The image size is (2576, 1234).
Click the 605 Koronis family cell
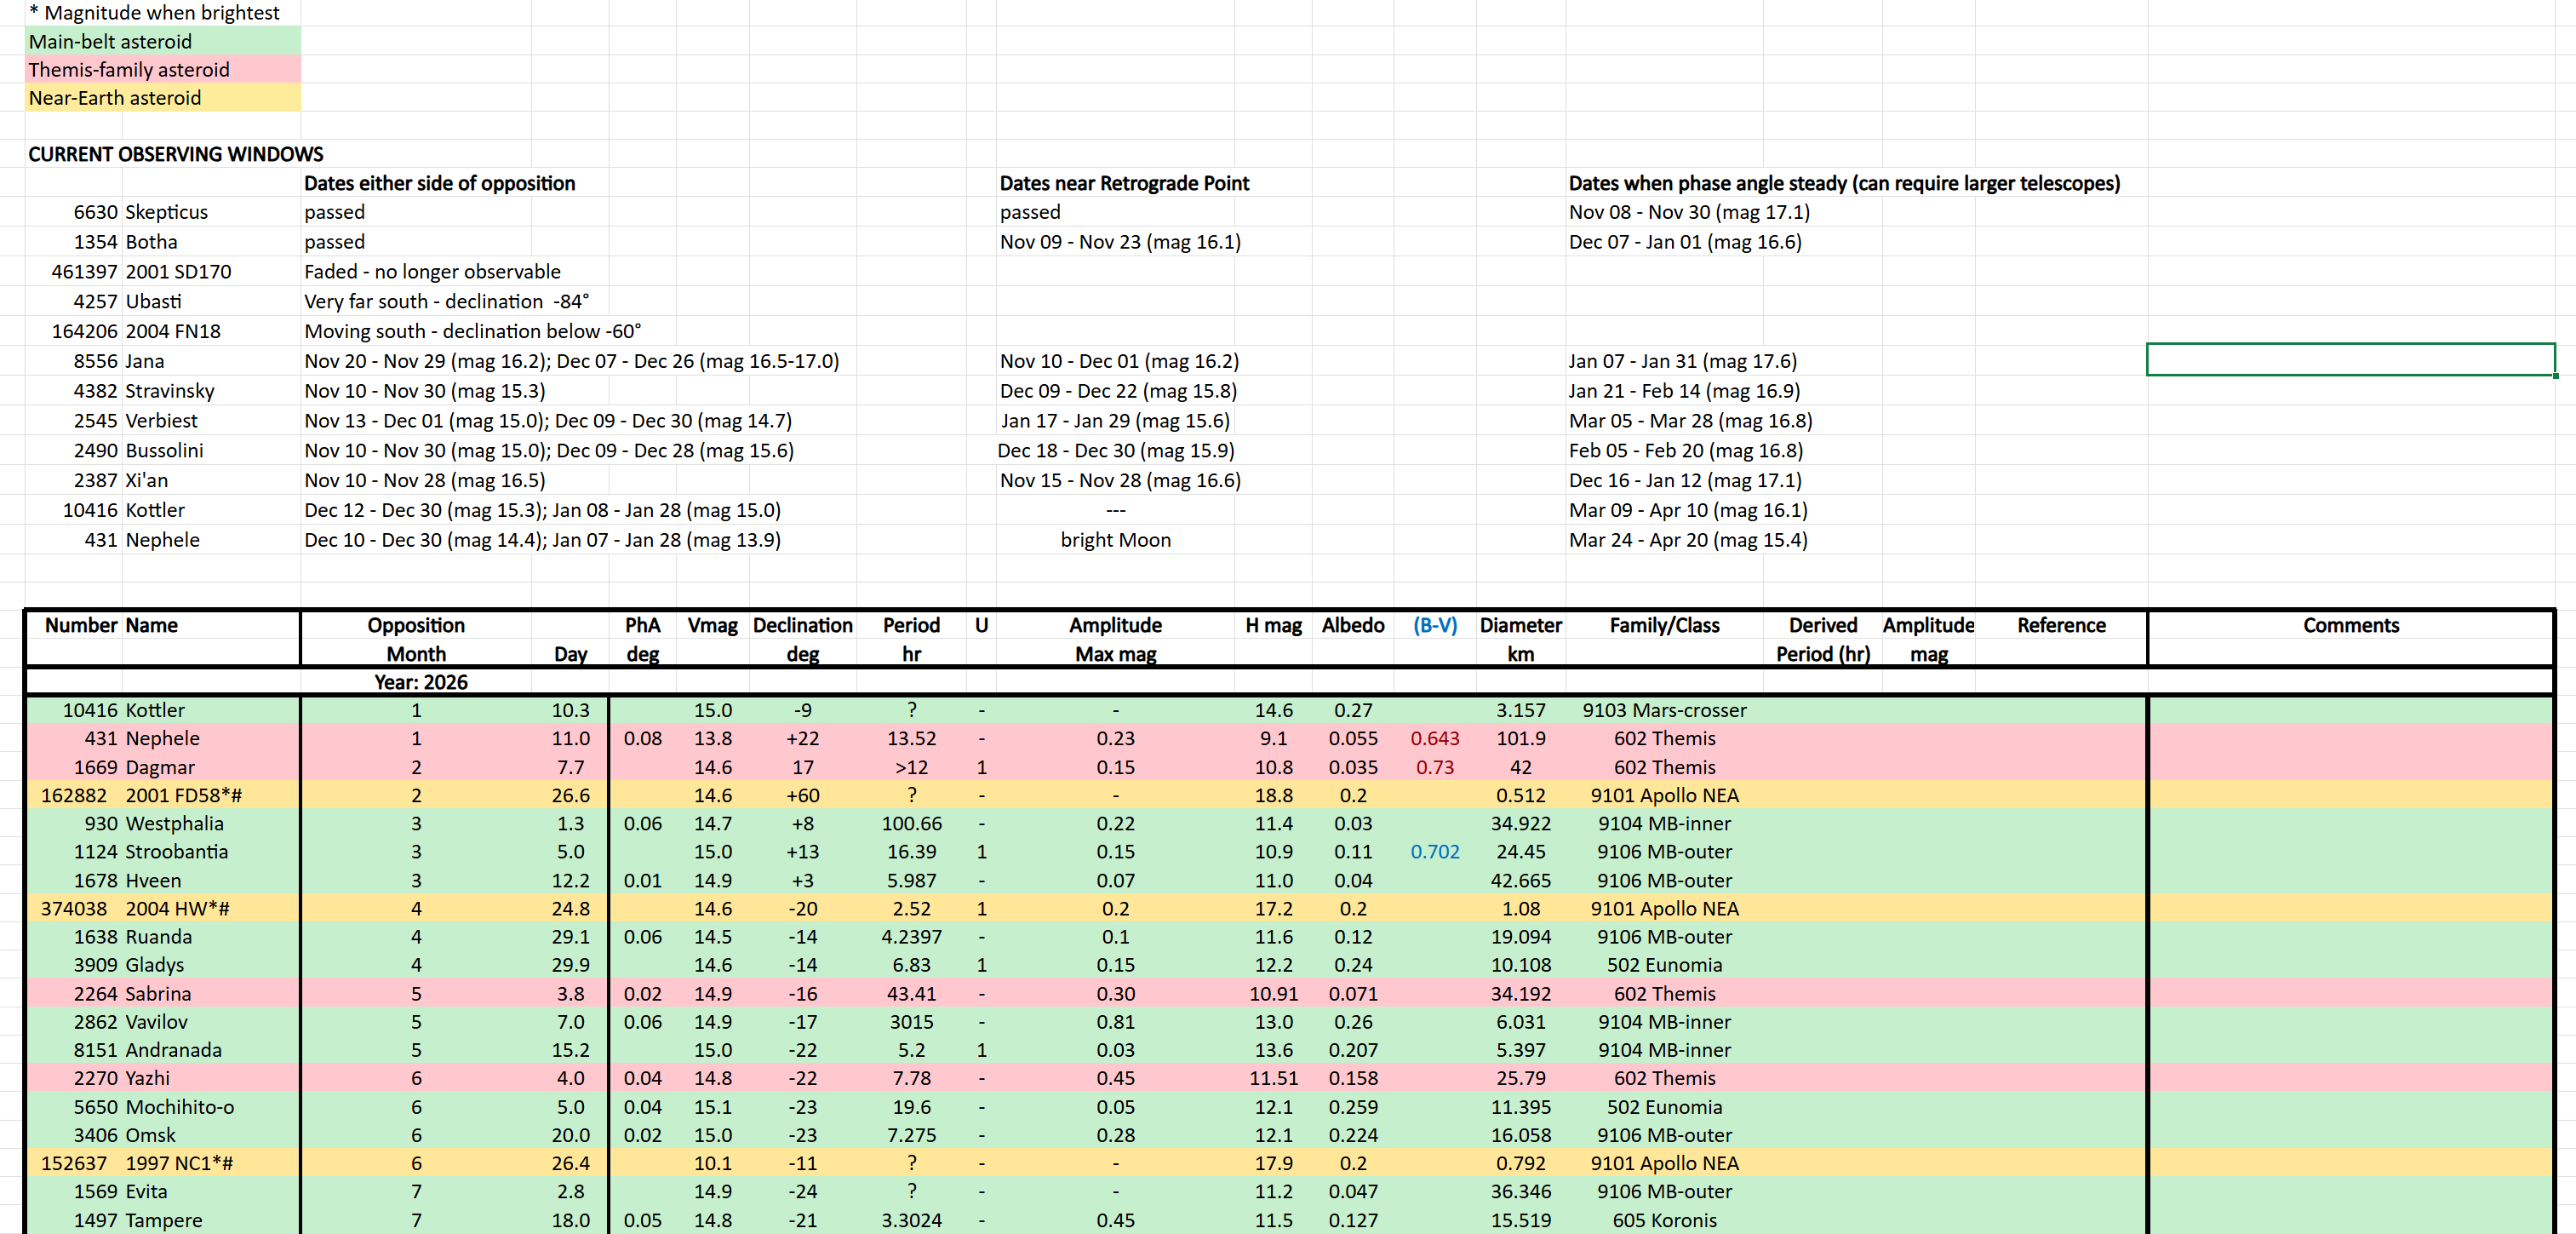[x=1663, y=1220]
